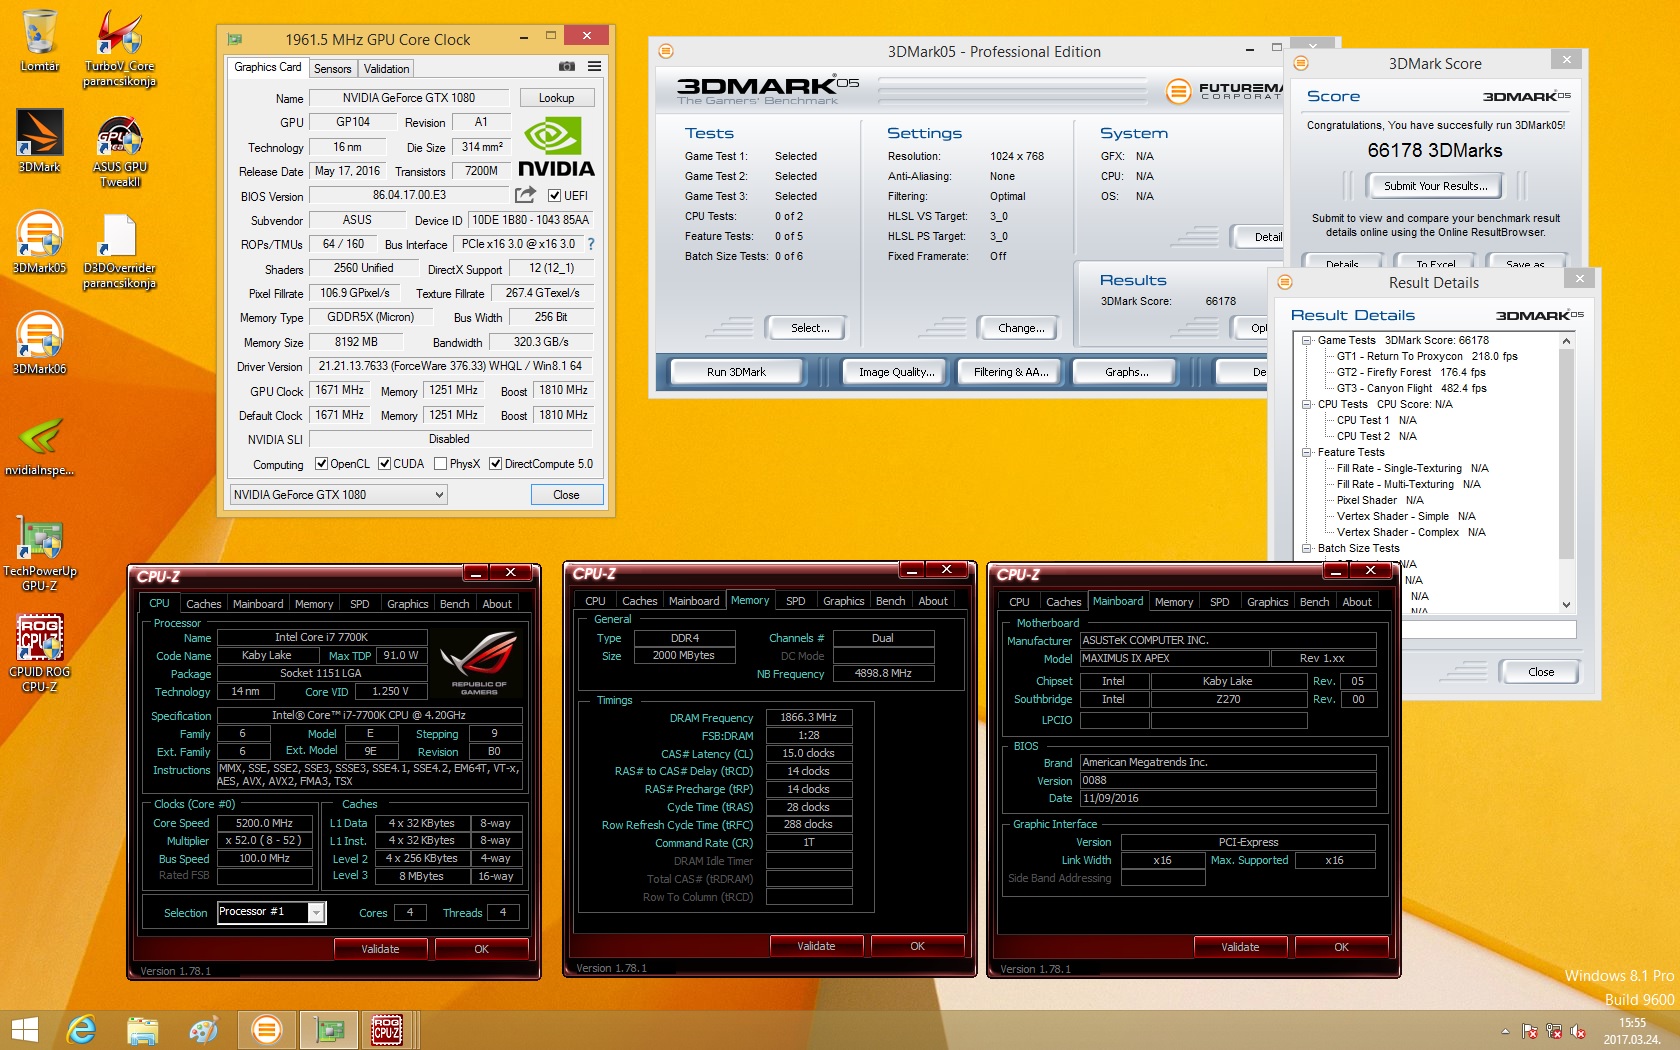Collapse Game Tests tree node

click(1307, 340)
